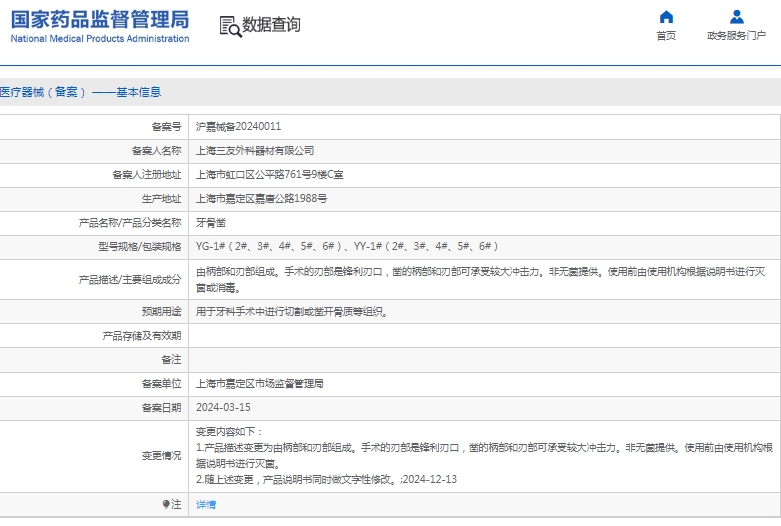781x526 pixels.
Task: Click the 产品描述/主要组成成分 label
Action: pos(130,280)
